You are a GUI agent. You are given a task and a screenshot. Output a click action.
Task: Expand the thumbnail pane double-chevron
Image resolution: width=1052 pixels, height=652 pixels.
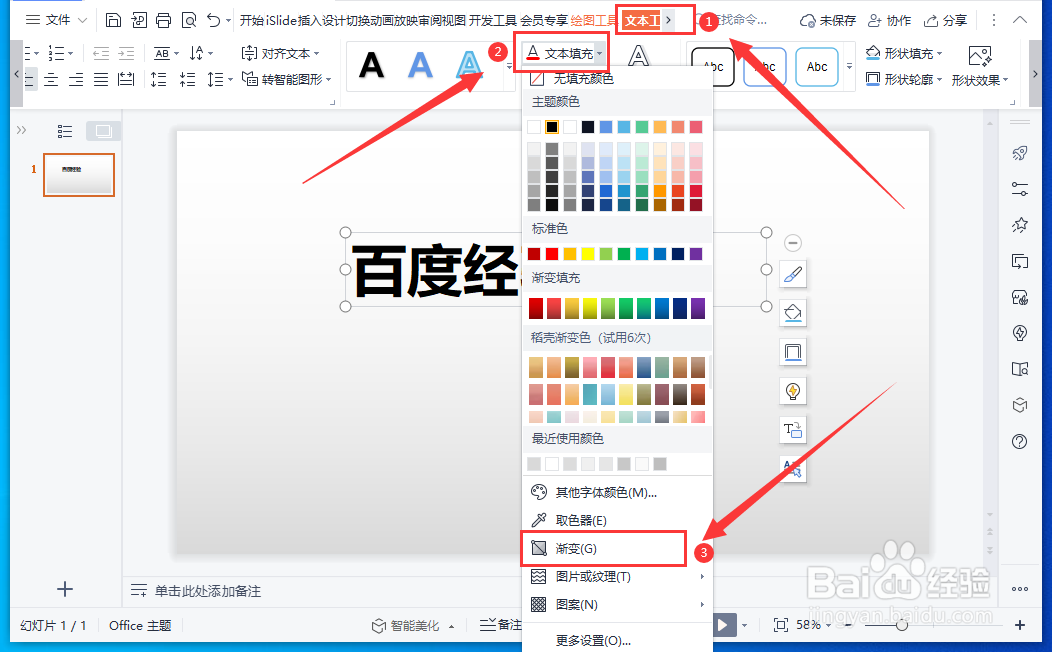click(21, 130)
